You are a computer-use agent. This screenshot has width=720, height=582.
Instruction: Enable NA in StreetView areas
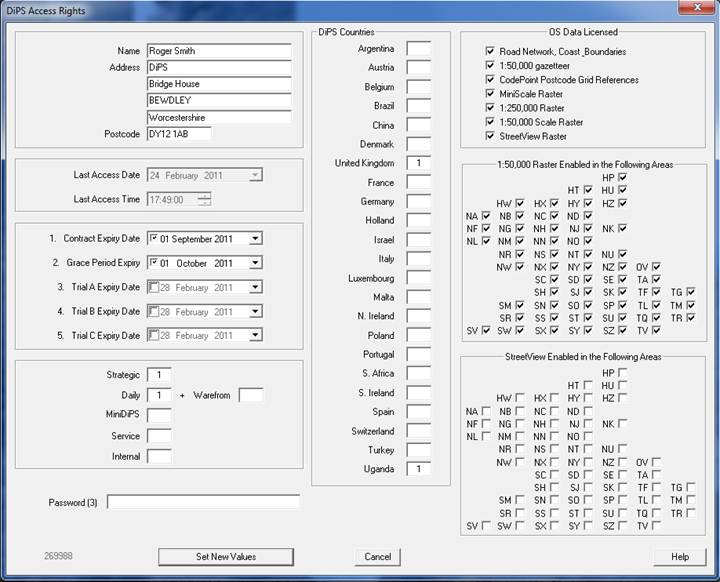tap(486, 411)
